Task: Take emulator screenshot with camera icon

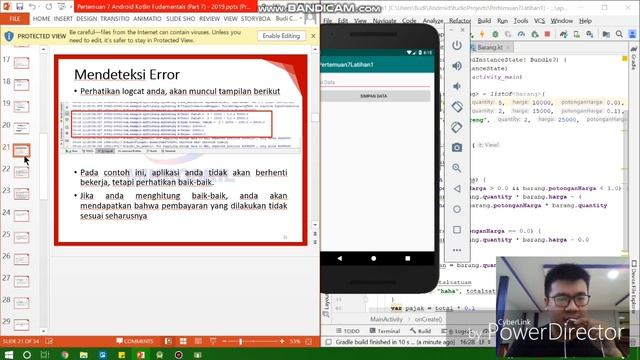Action: [457, 147]
